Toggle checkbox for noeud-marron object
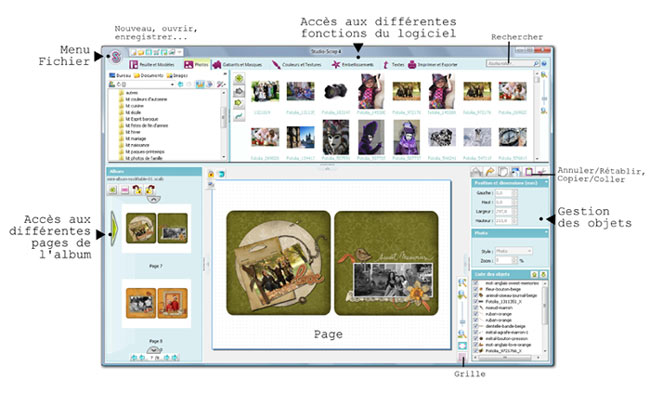 (475, 308)
